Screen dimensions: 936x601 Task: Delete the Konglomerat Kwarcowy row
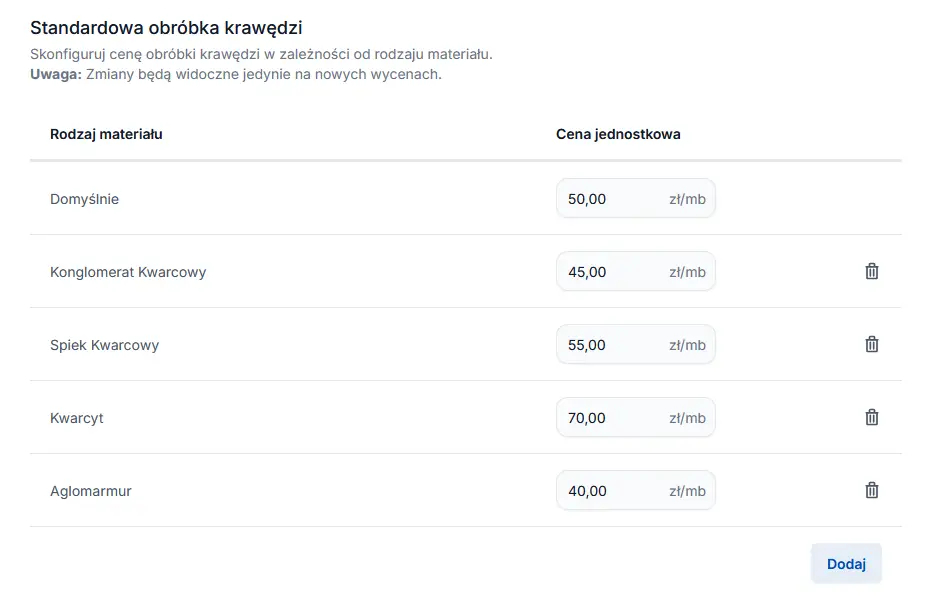(x=872, y=271)
